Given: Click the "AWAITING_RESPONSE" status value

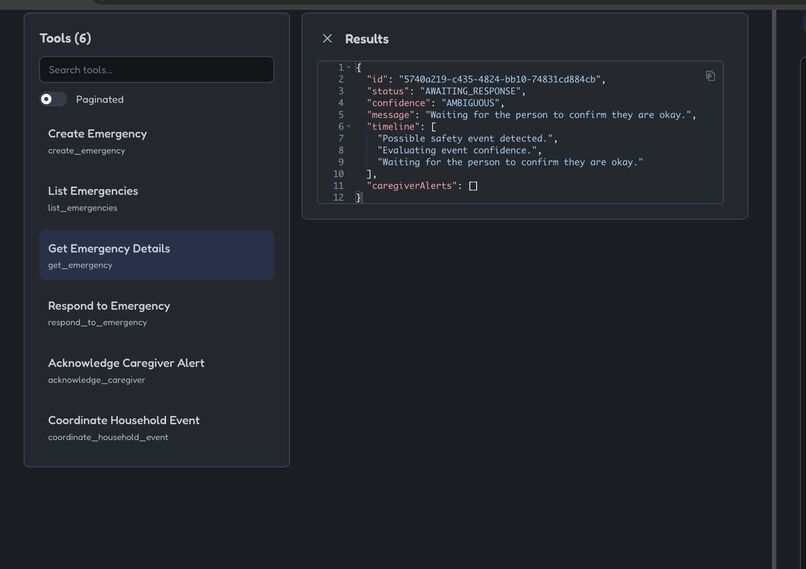Looking at the screenshot, I should click(470, 91).
